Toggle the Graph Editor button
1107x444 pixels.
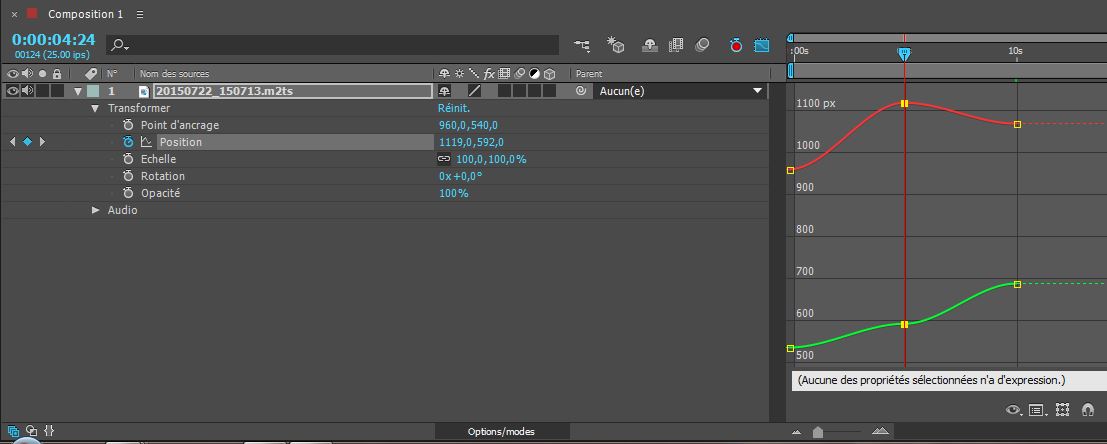point(761,45)
